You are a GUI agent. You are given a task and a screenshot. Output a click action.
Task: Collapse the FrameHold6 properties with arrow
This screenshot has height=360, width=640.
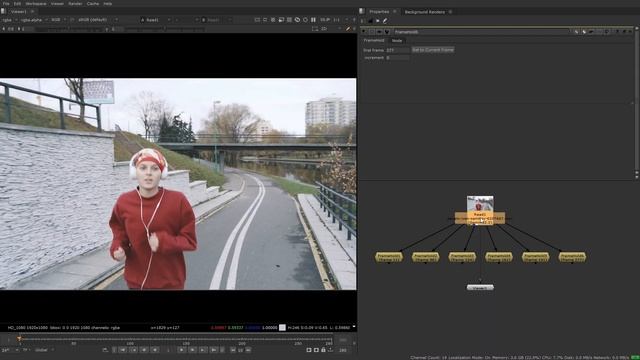[364, 32]
